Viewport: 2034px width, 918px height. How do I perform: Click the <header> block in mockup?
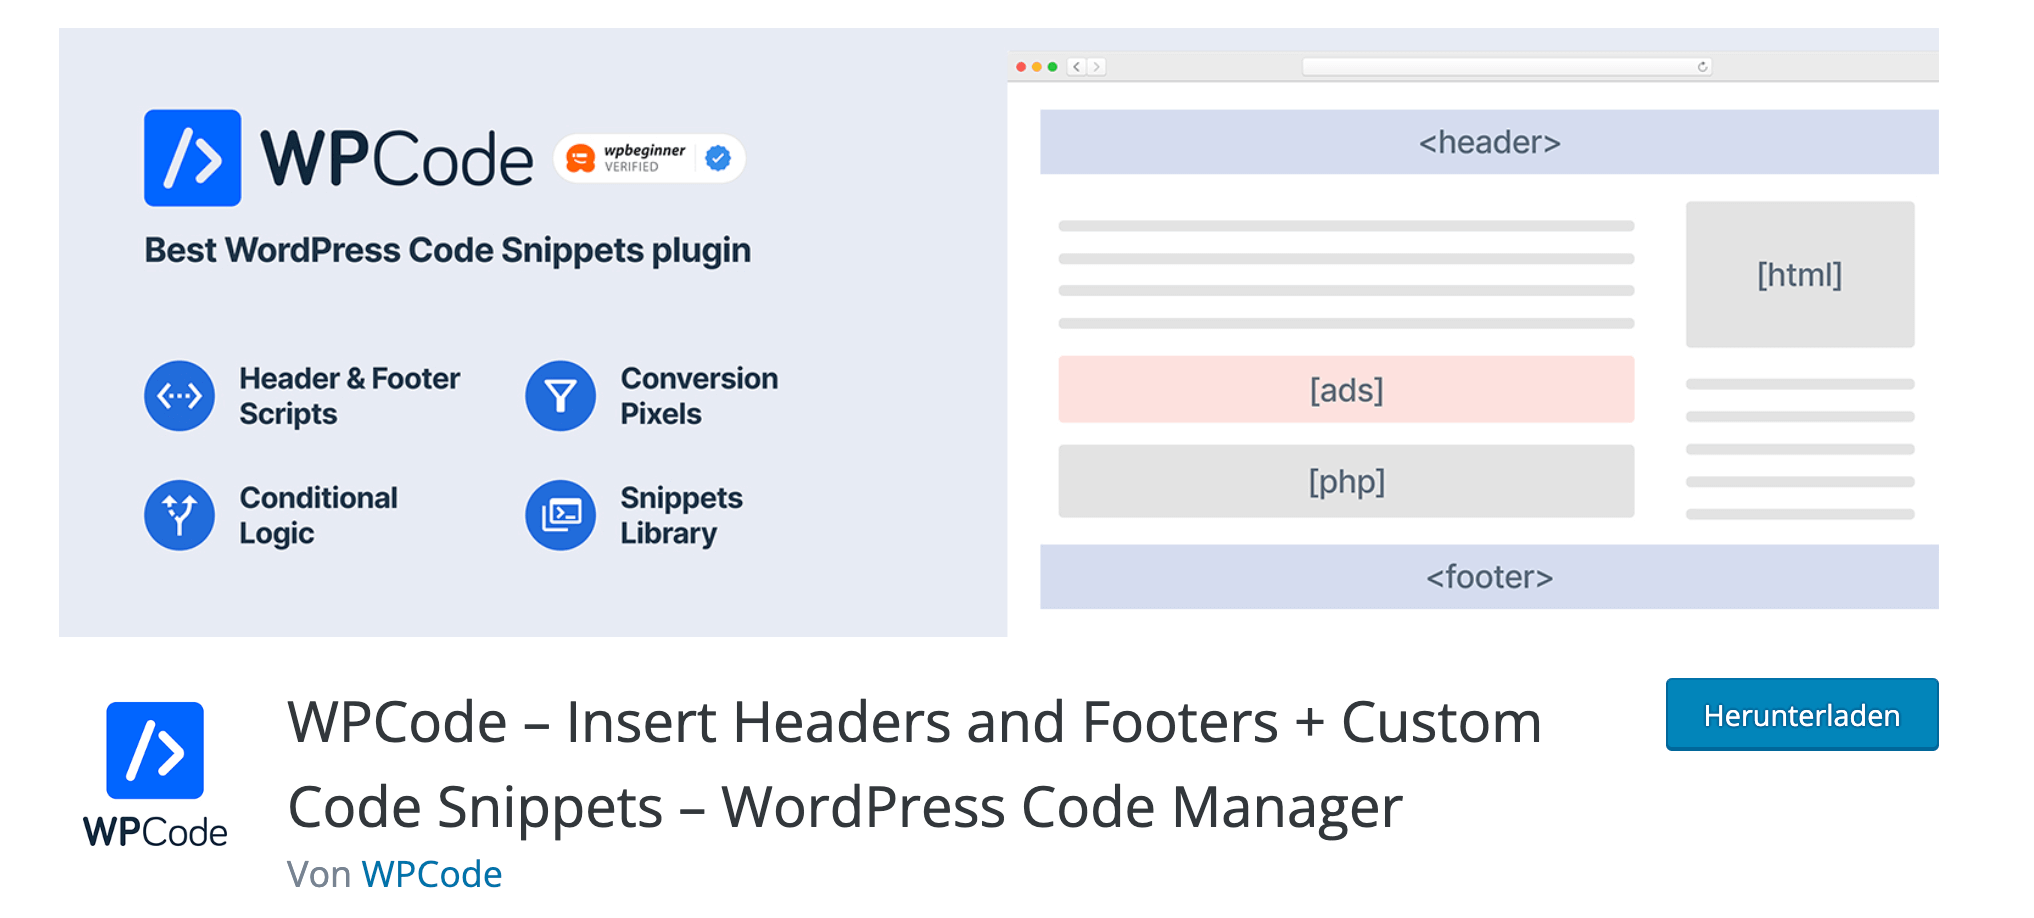[1489, 142]
